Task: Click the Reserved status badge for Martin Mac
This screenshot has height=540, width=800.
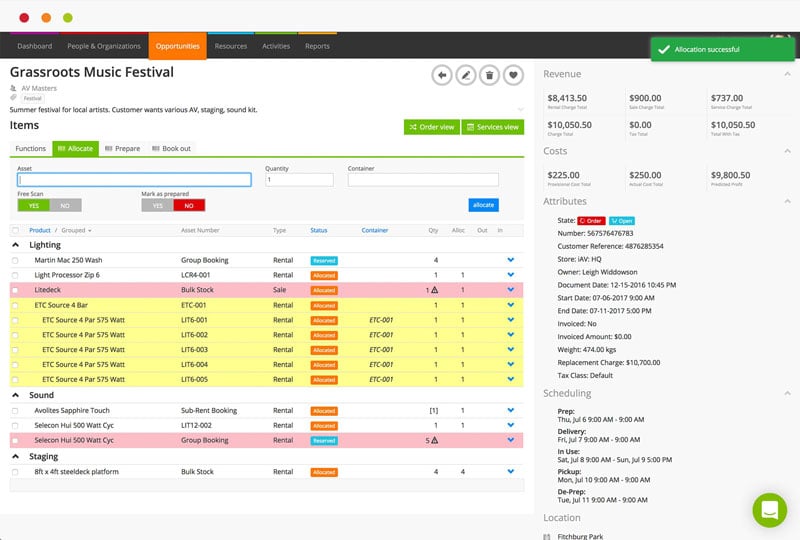Action: 324,260
